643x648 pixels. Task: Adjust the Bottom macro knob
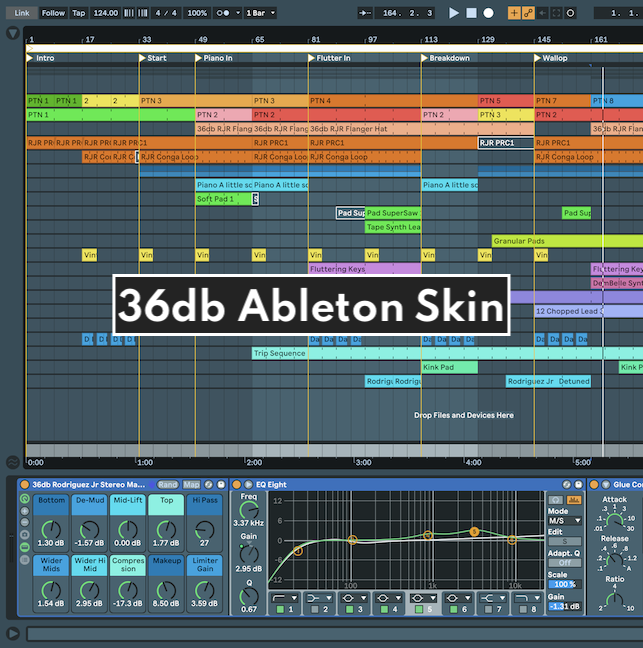51,529
